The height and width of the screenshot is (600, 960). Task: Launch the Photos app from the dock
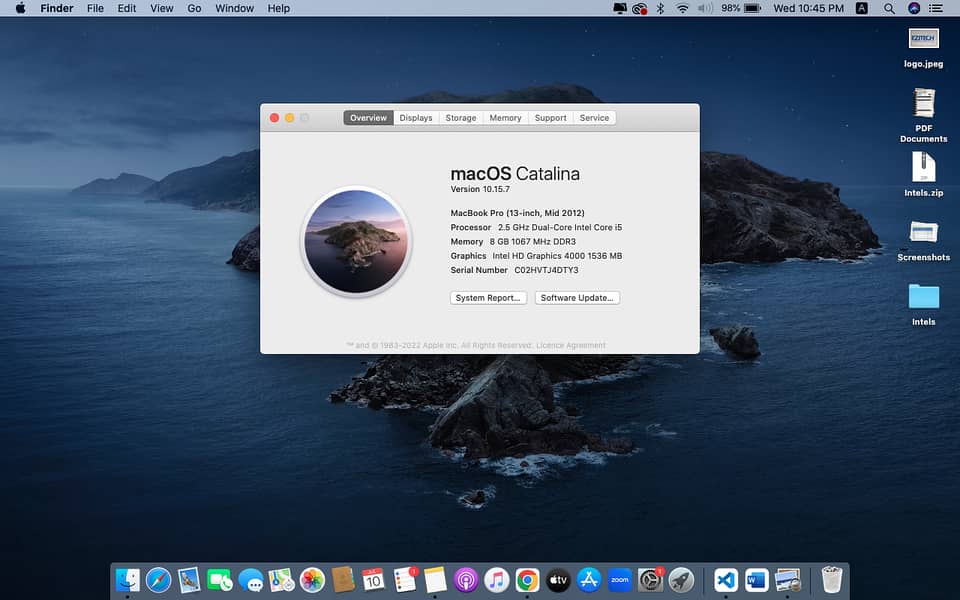[312, 579]
